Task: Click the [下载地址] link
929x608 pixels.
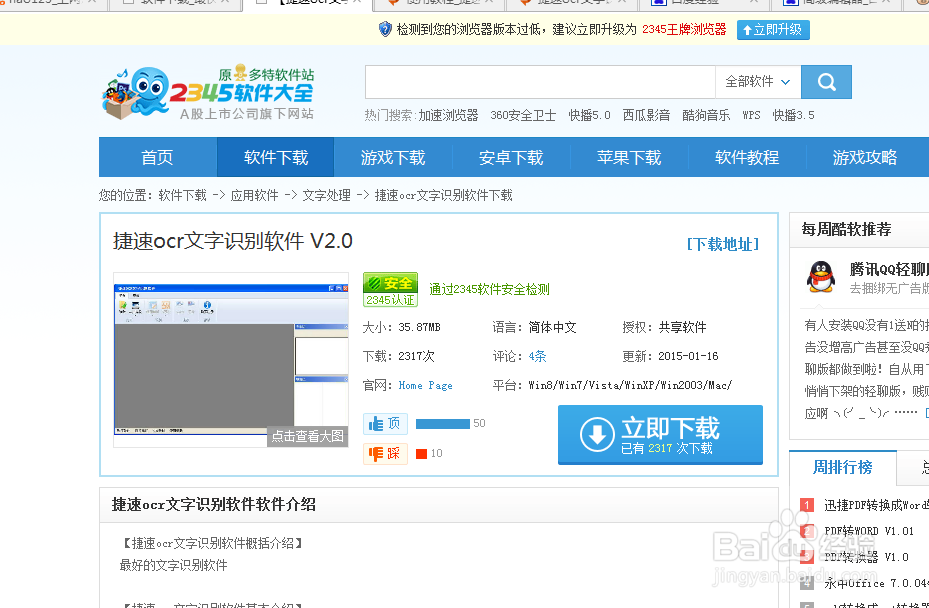Action: (722, 243)
